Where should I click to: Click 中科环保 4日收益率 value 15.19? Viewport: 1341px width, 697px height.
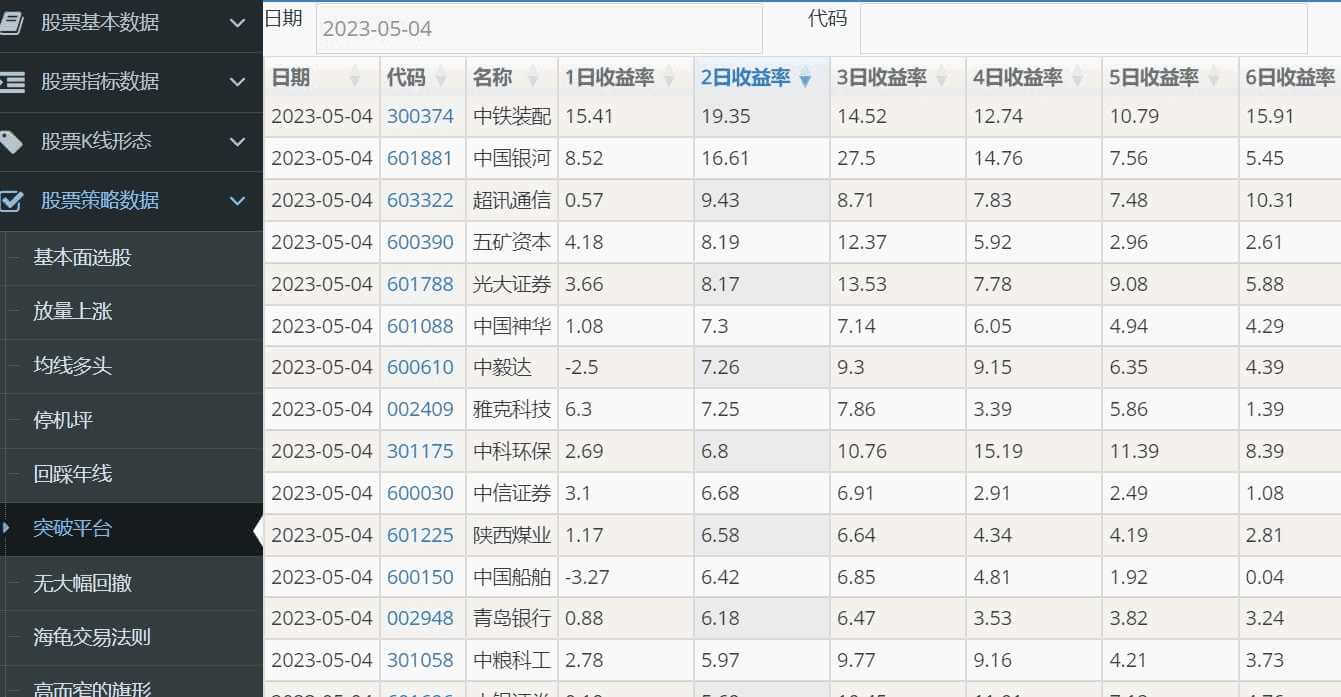[x=998, y=451]
